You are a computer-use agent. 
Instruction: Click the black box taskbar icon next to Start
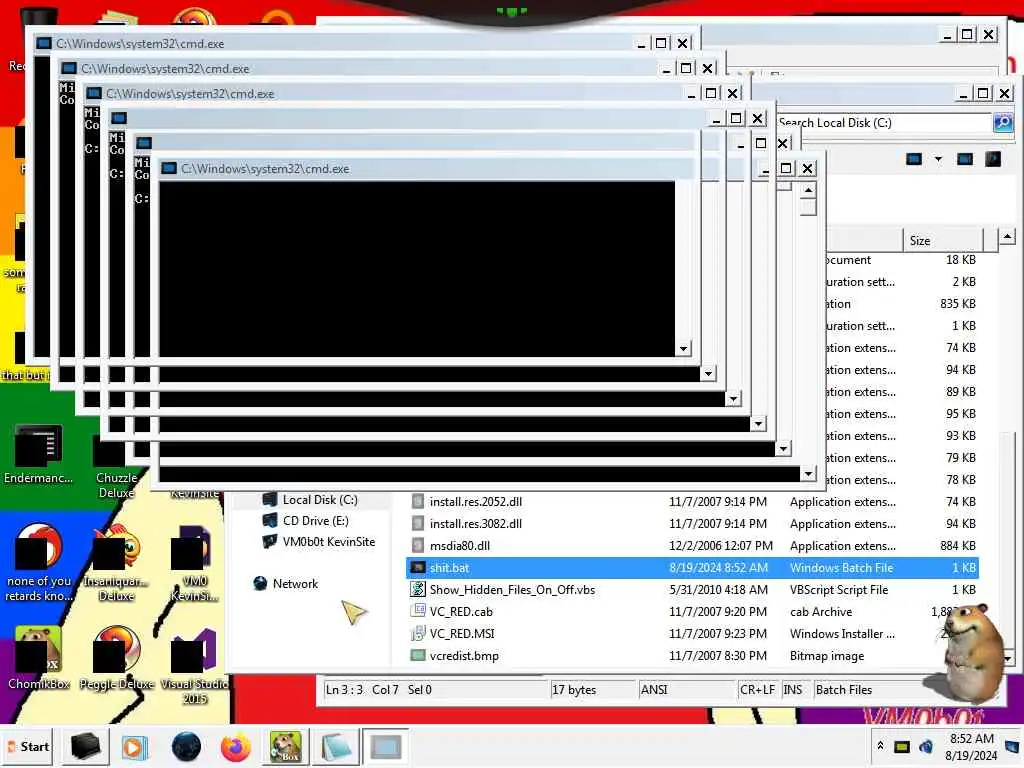(x=86, y=746)
